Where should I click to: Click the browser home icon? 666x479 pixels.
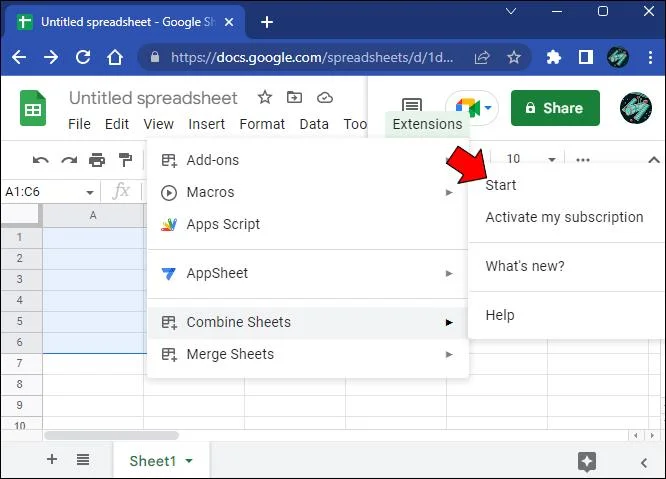(x=115, y=57)
